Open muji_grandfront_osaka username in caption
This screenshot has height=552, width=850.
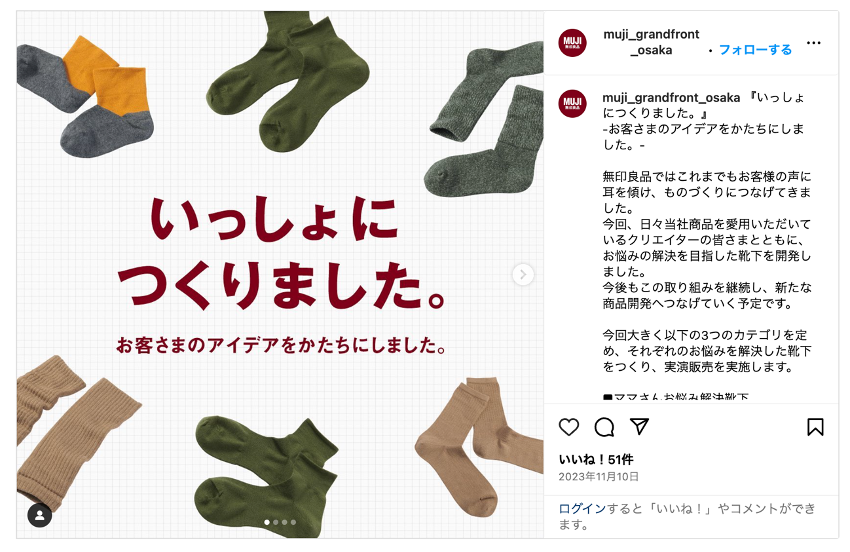point(671,98)
